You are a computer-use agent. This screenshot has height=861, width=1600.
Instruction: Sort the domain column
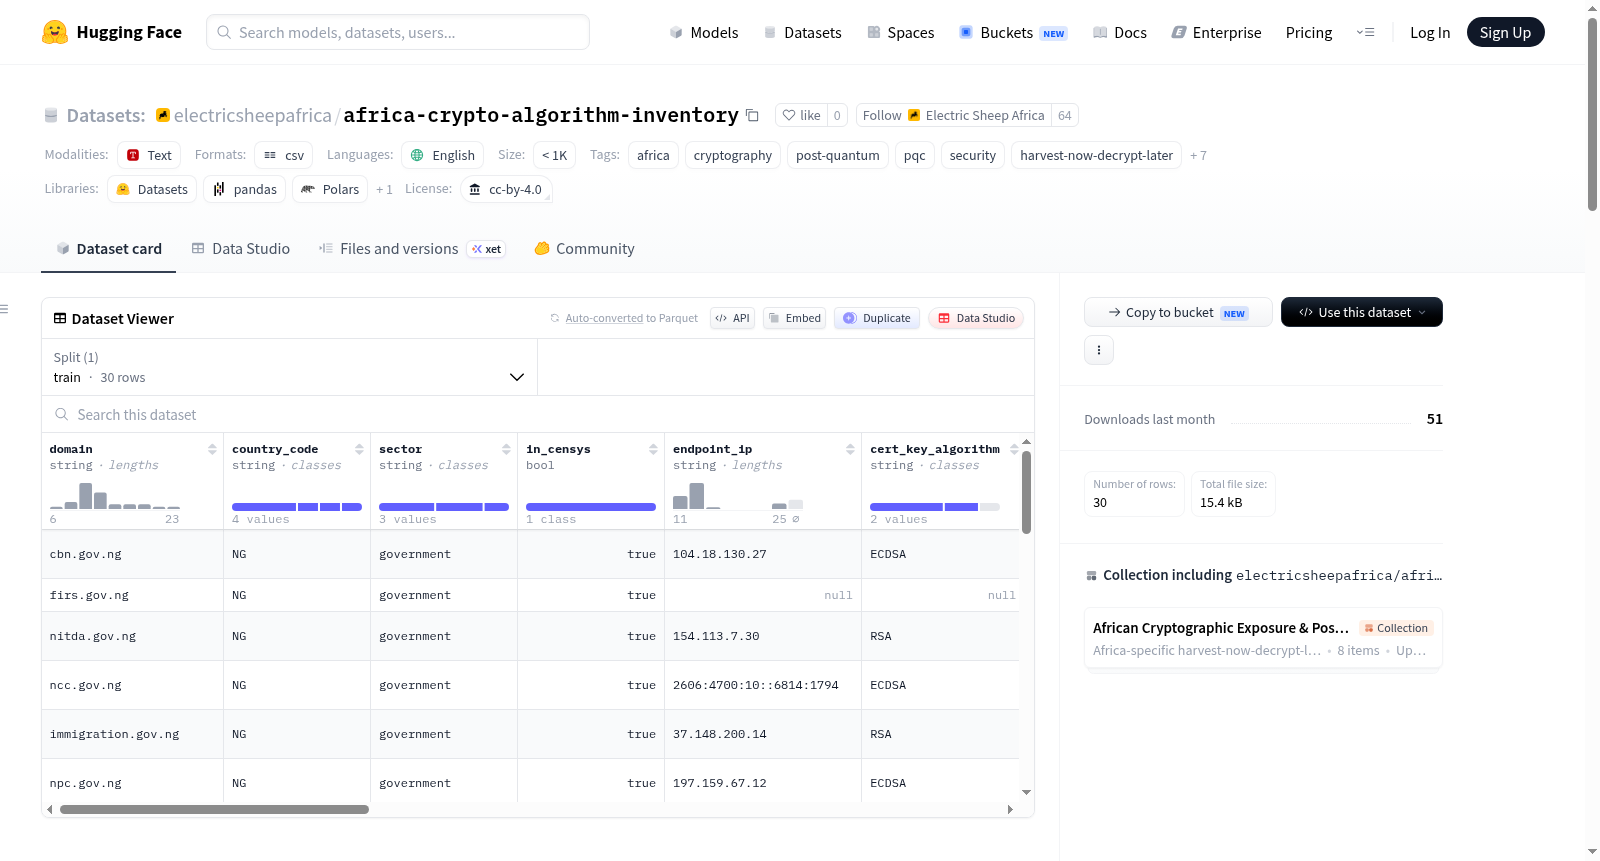212,449
